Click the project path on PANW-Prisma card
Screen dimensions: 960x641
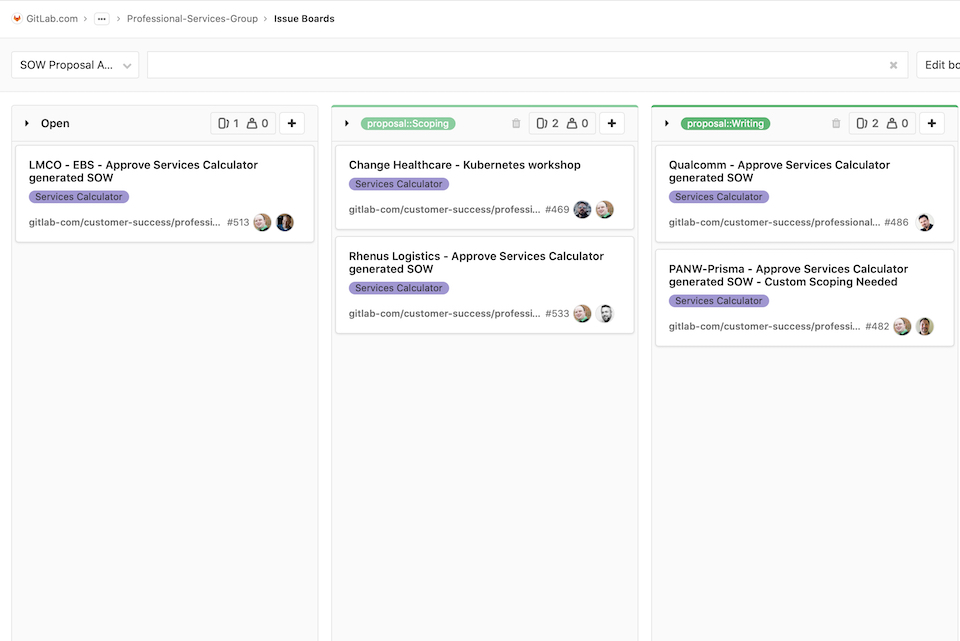point(765,326)
